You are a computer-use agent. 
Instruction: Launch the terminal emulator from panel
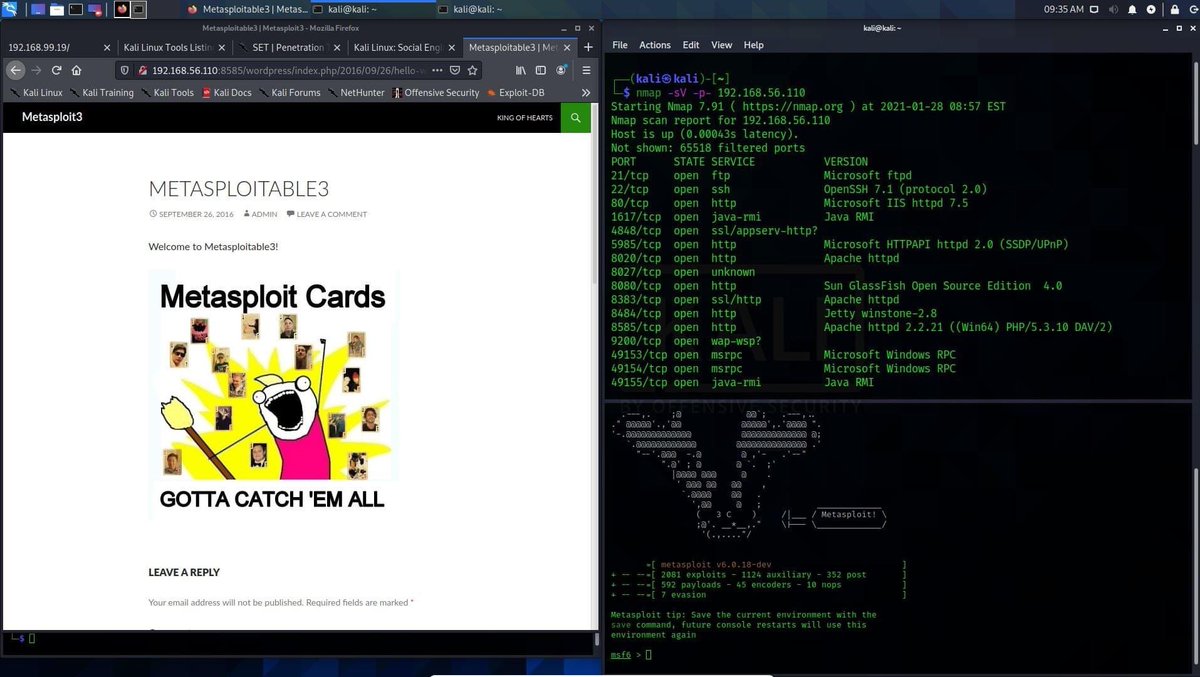coord(76,9)
